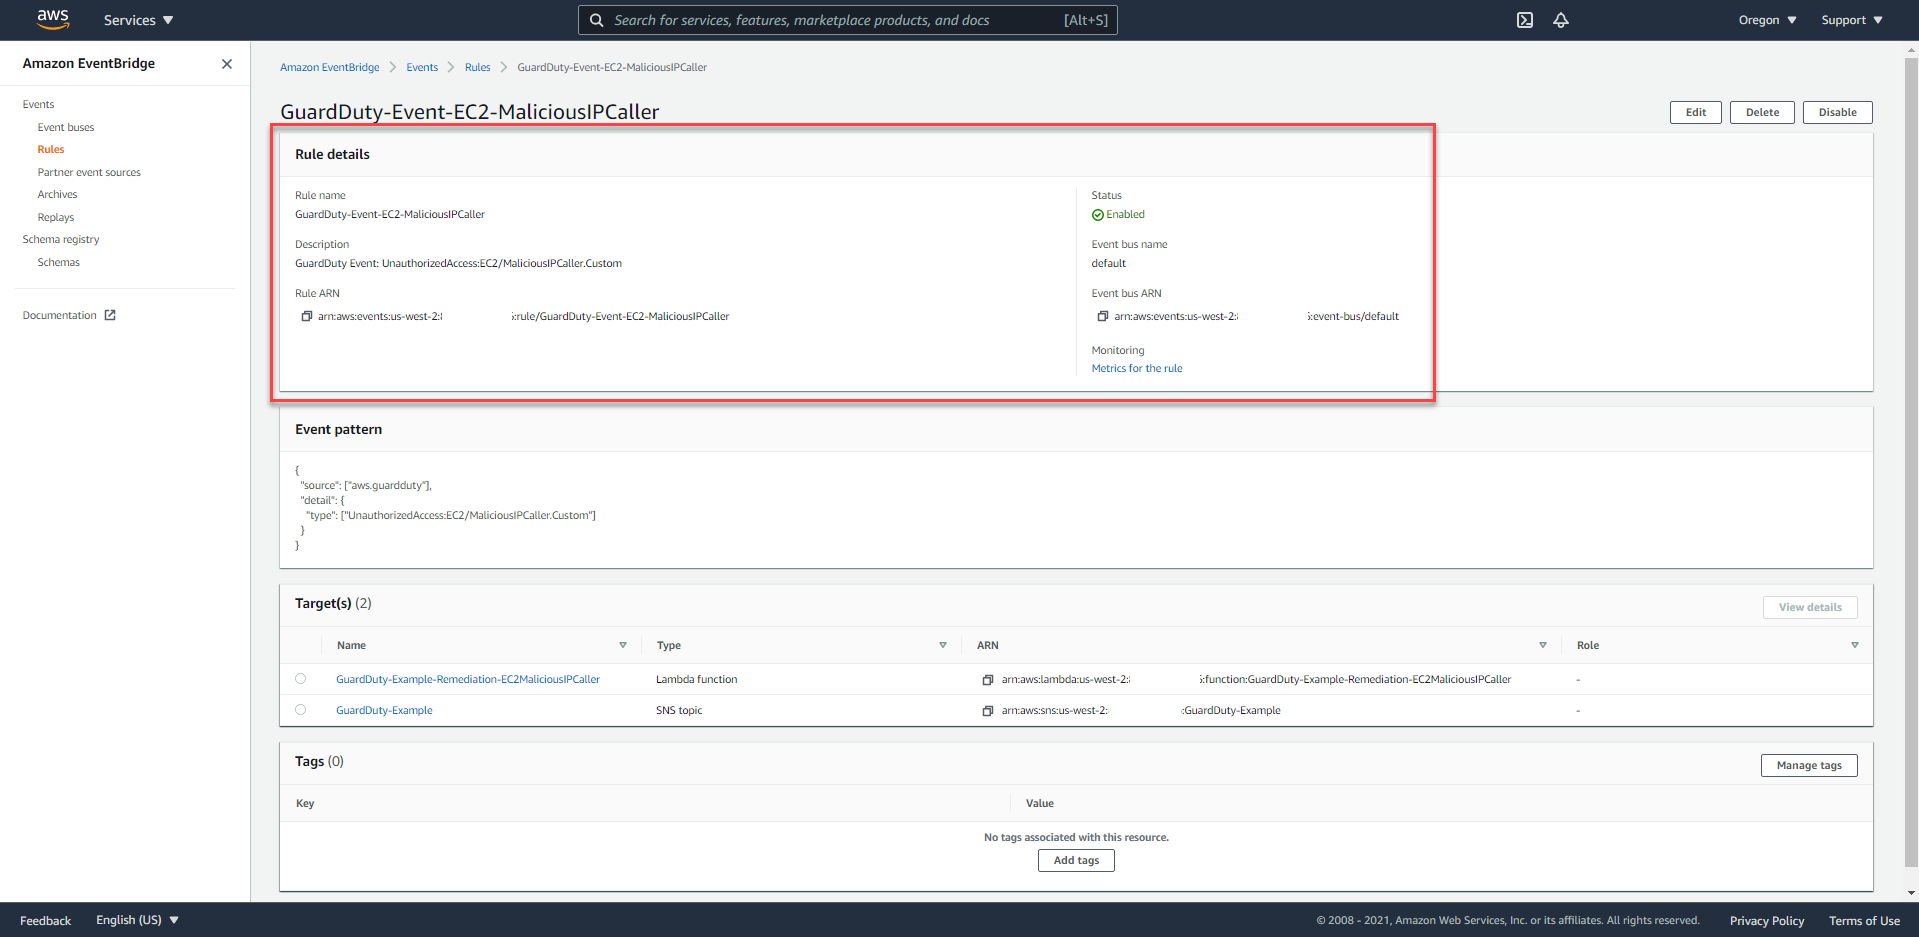
Task: Click the Manage tags button
Action: [x=1809, y=765]
